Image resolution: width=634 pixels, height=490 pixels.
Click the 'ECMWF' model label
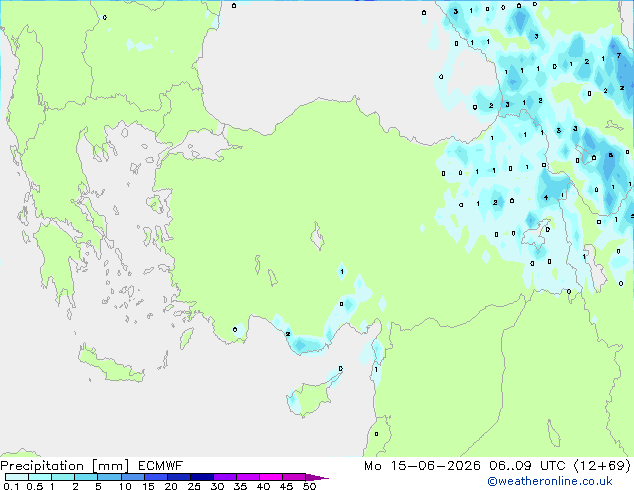click(161, 466)
